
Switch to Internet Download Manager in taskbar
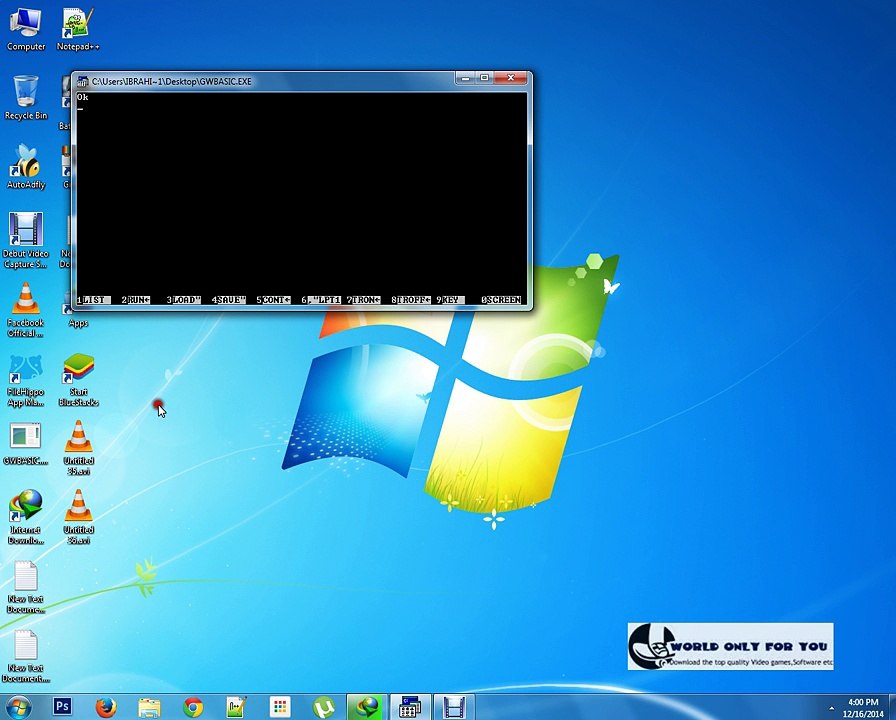(367, 707)
